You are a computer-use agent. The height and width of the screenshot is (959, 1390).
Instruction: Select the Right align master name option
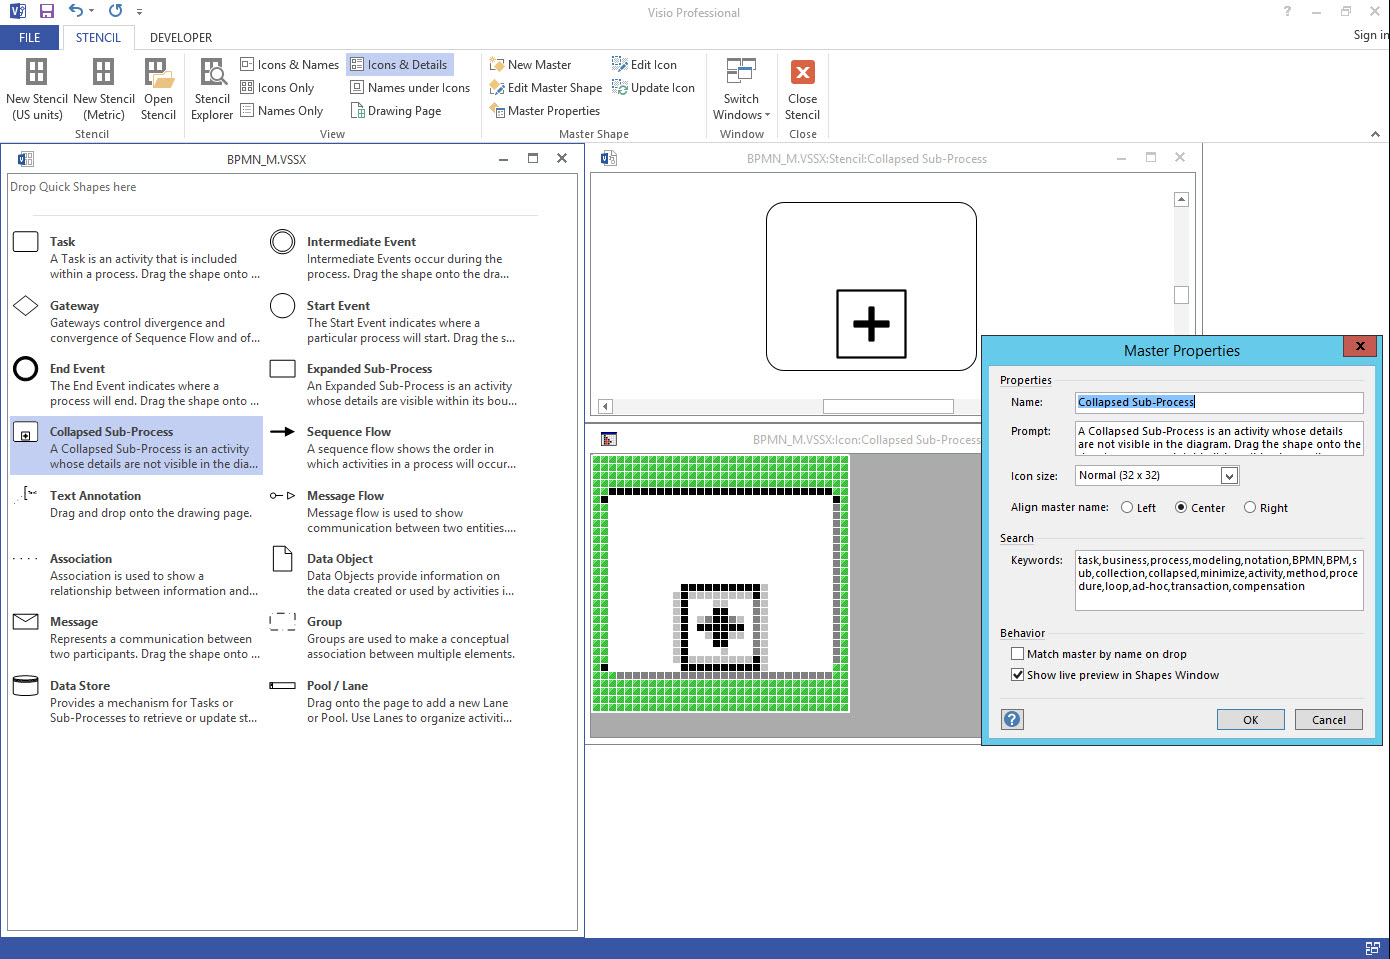click(x=1249, y=507)
